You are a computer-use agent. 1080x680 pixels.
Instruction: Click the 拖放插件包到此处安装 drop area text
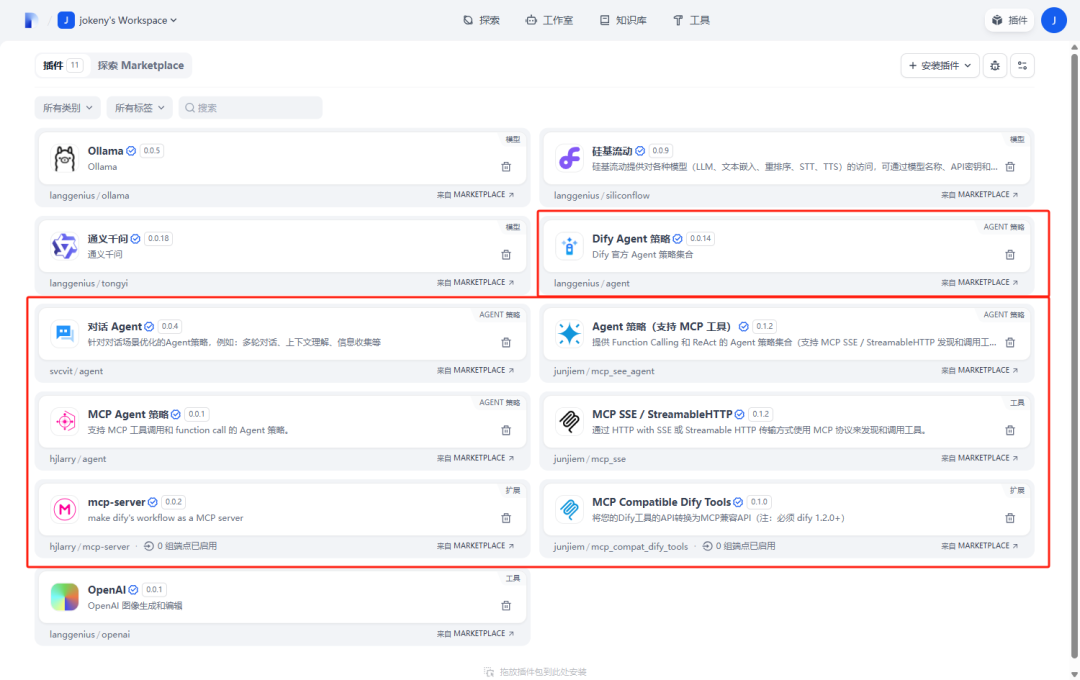point(543,672)
